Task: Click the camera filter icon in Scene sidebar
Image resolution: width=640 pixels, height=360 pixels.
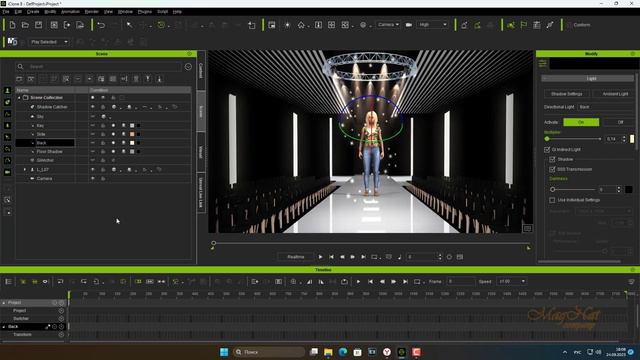Action: [x=7, y=172]
